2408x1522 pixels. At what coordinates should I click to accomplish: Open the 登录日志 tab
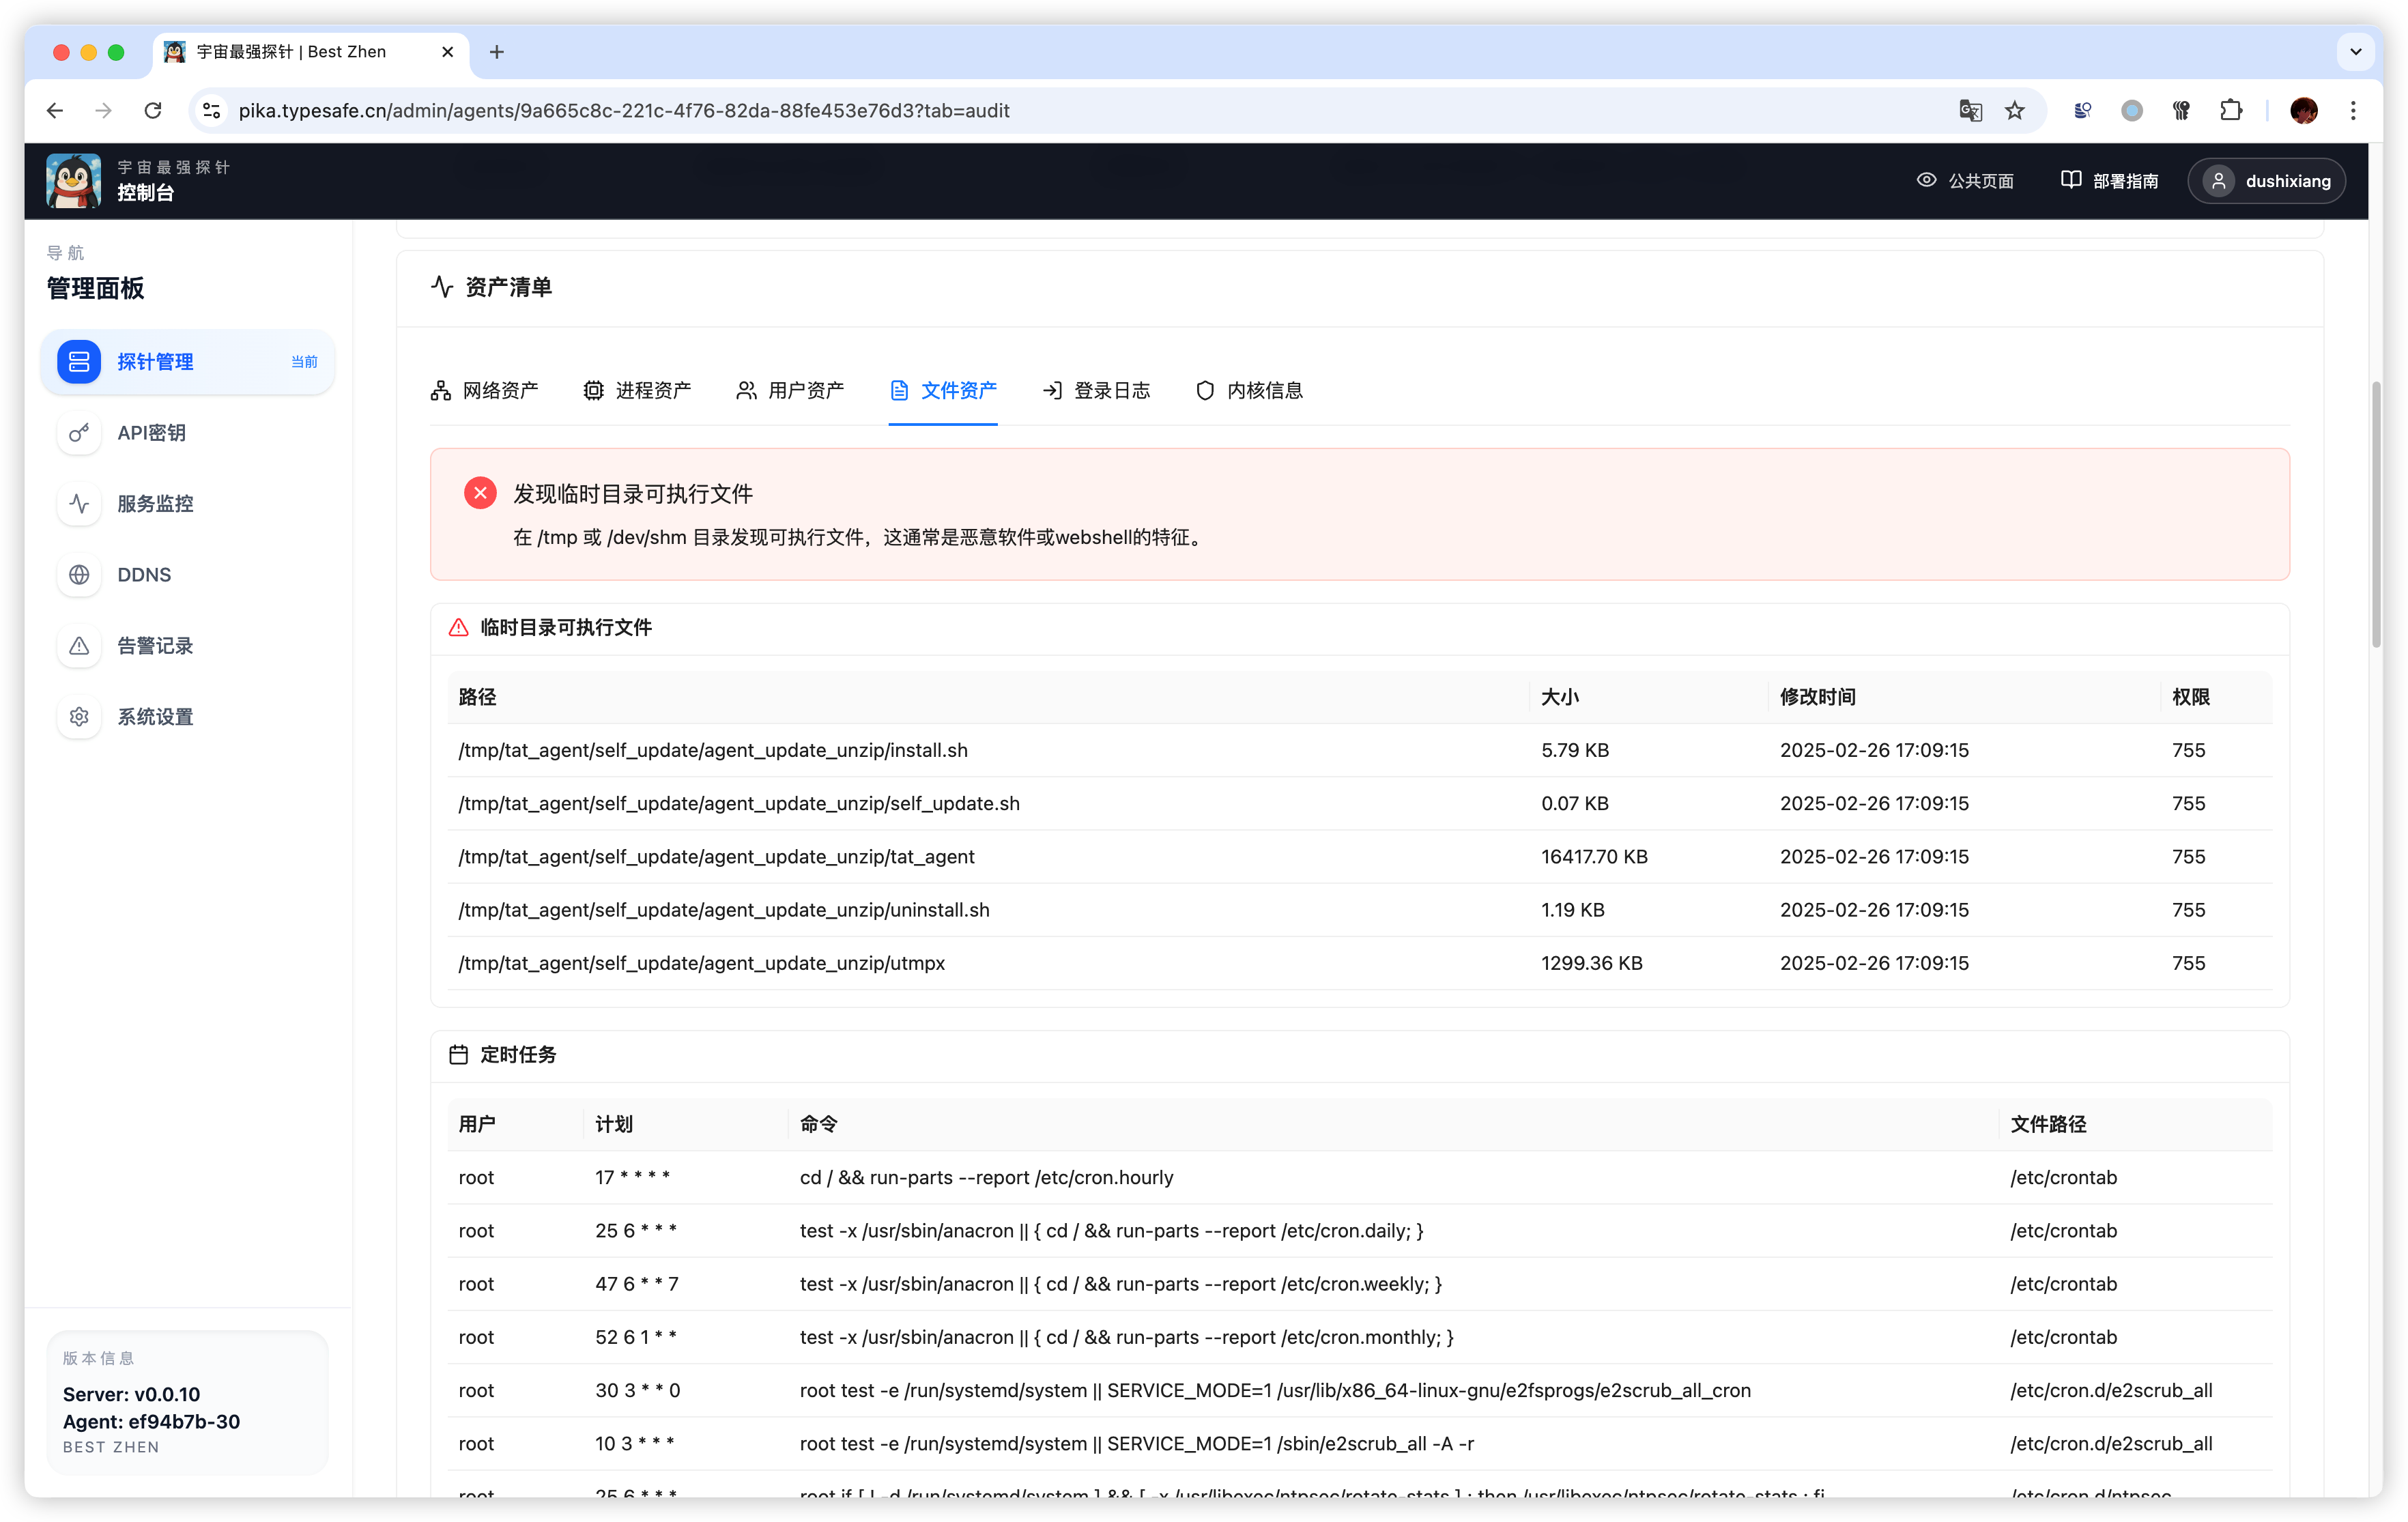[1096, 390]
